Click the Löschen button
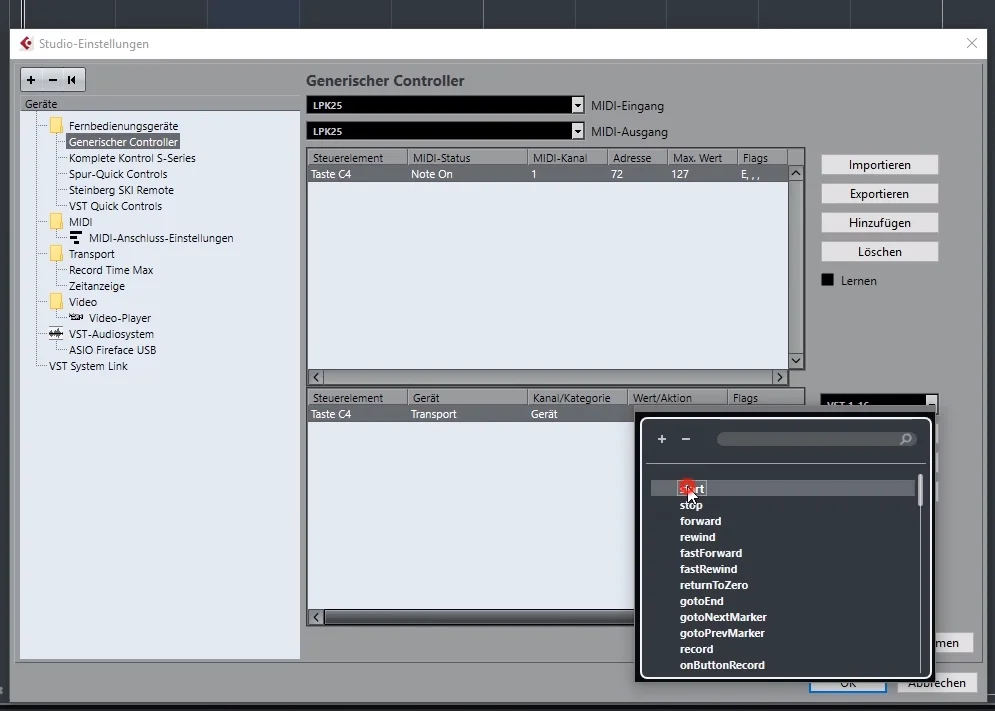 [x=880, y=252]
